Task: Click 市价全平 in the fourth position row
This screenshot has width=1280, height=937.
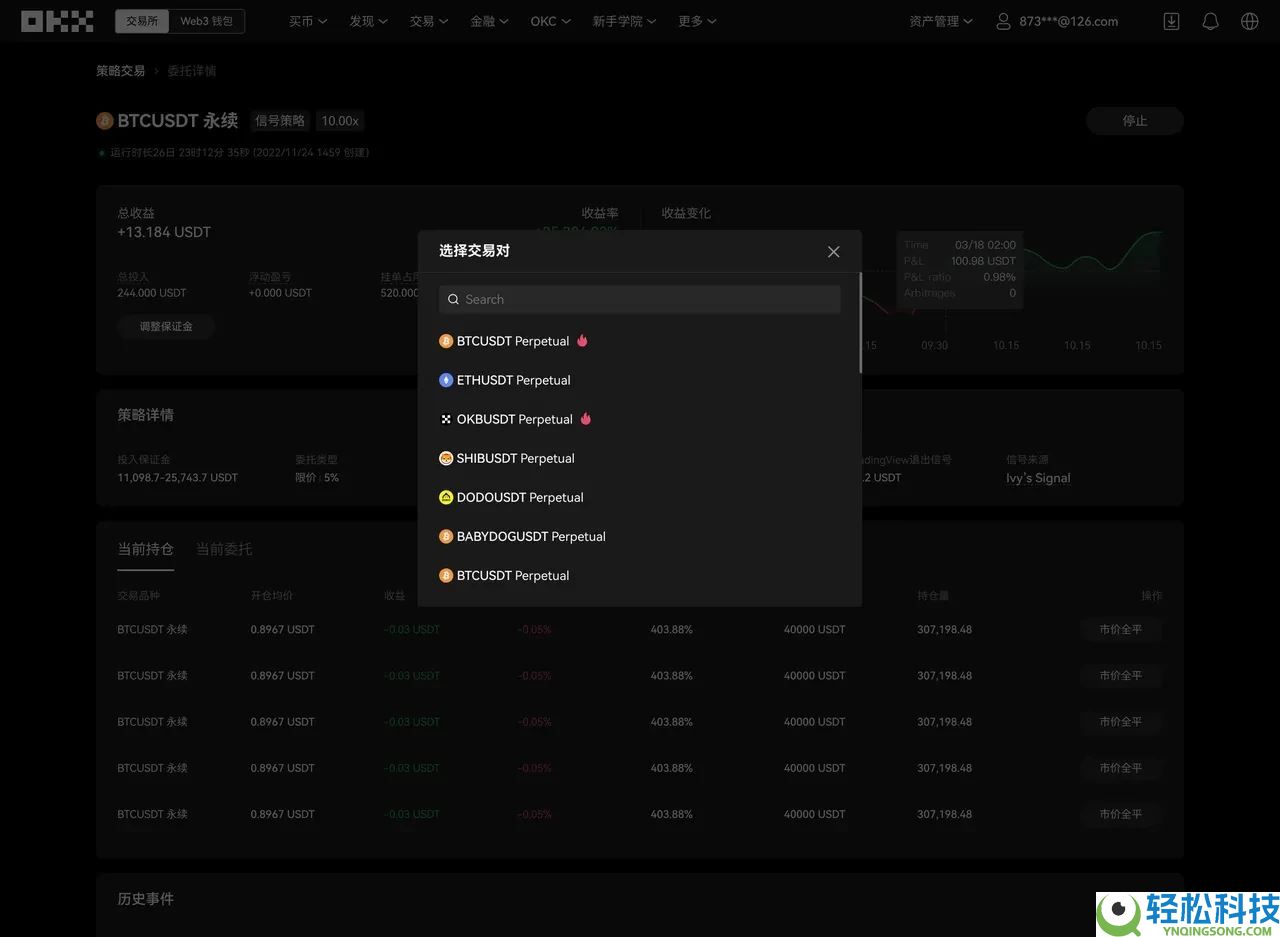Action: click(x=1120, y=768)
